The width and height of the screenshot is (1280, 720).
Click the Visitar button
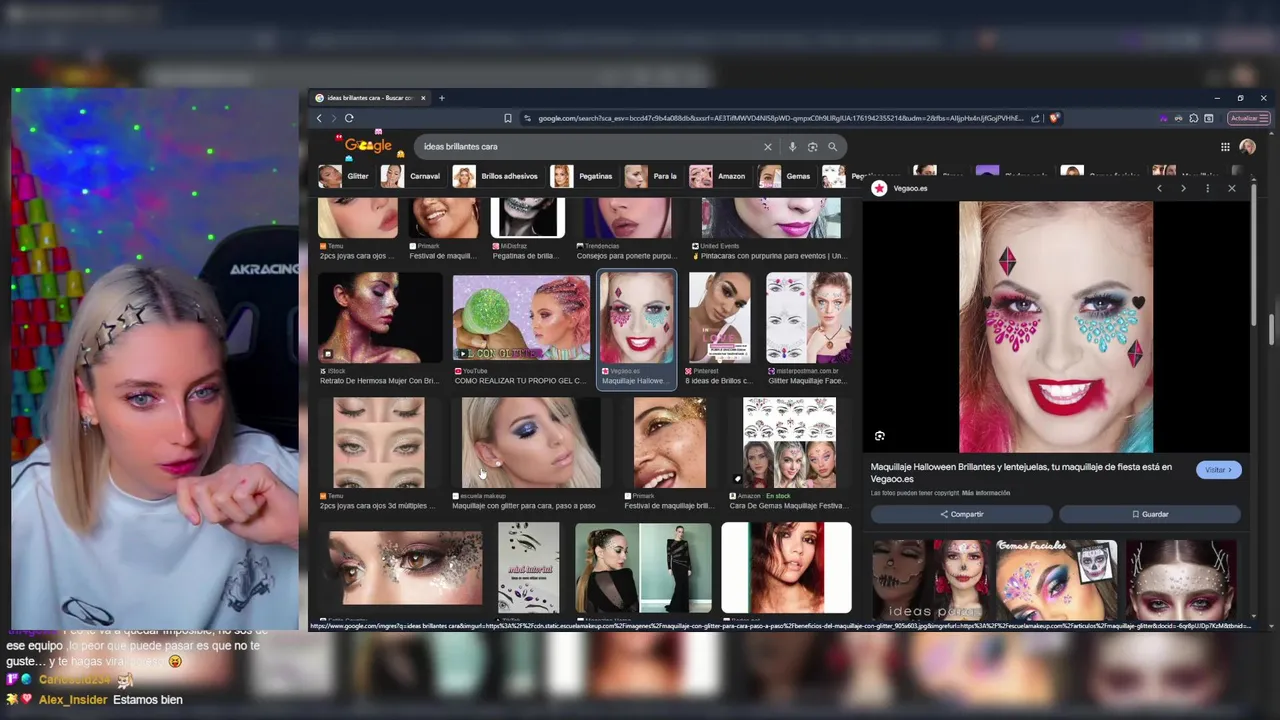pyautogui.click(x=1218, y=470)
